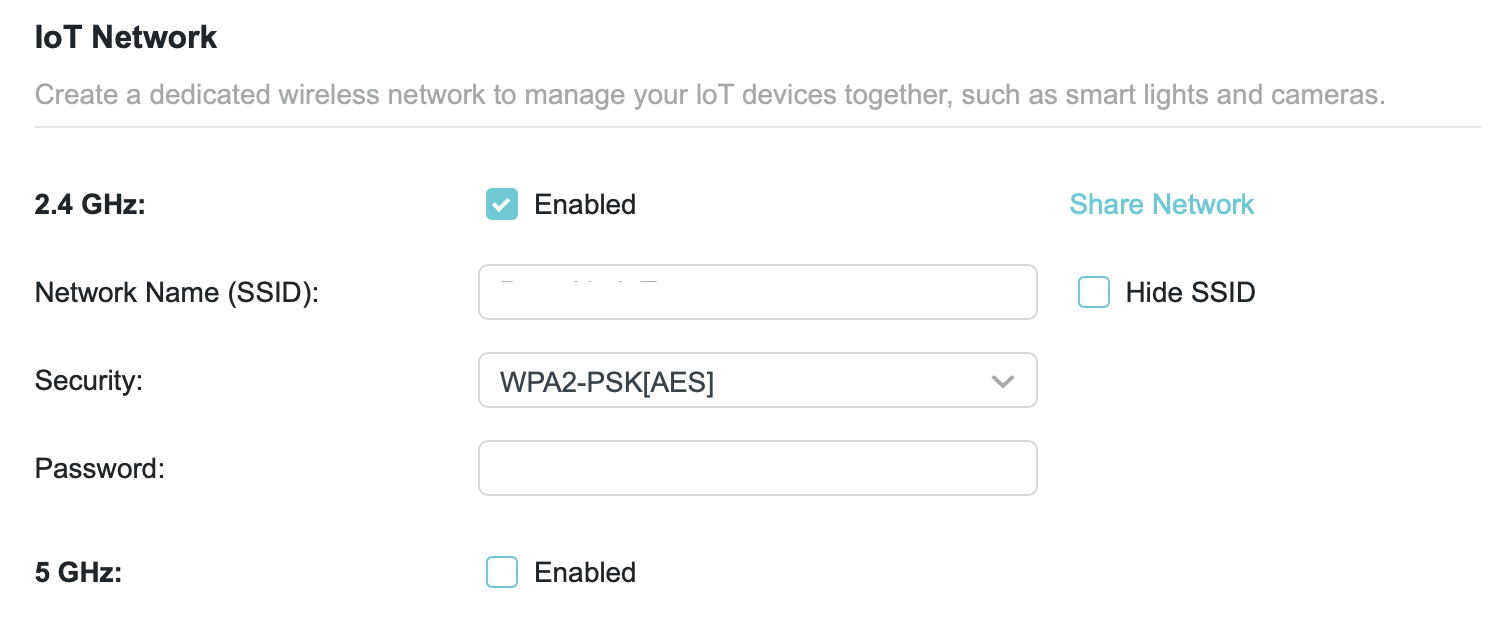This screenshot has width=1507, height=639.
Task: Click the Enabled label beside 2.4 GHz
Action: pos(585,204)
